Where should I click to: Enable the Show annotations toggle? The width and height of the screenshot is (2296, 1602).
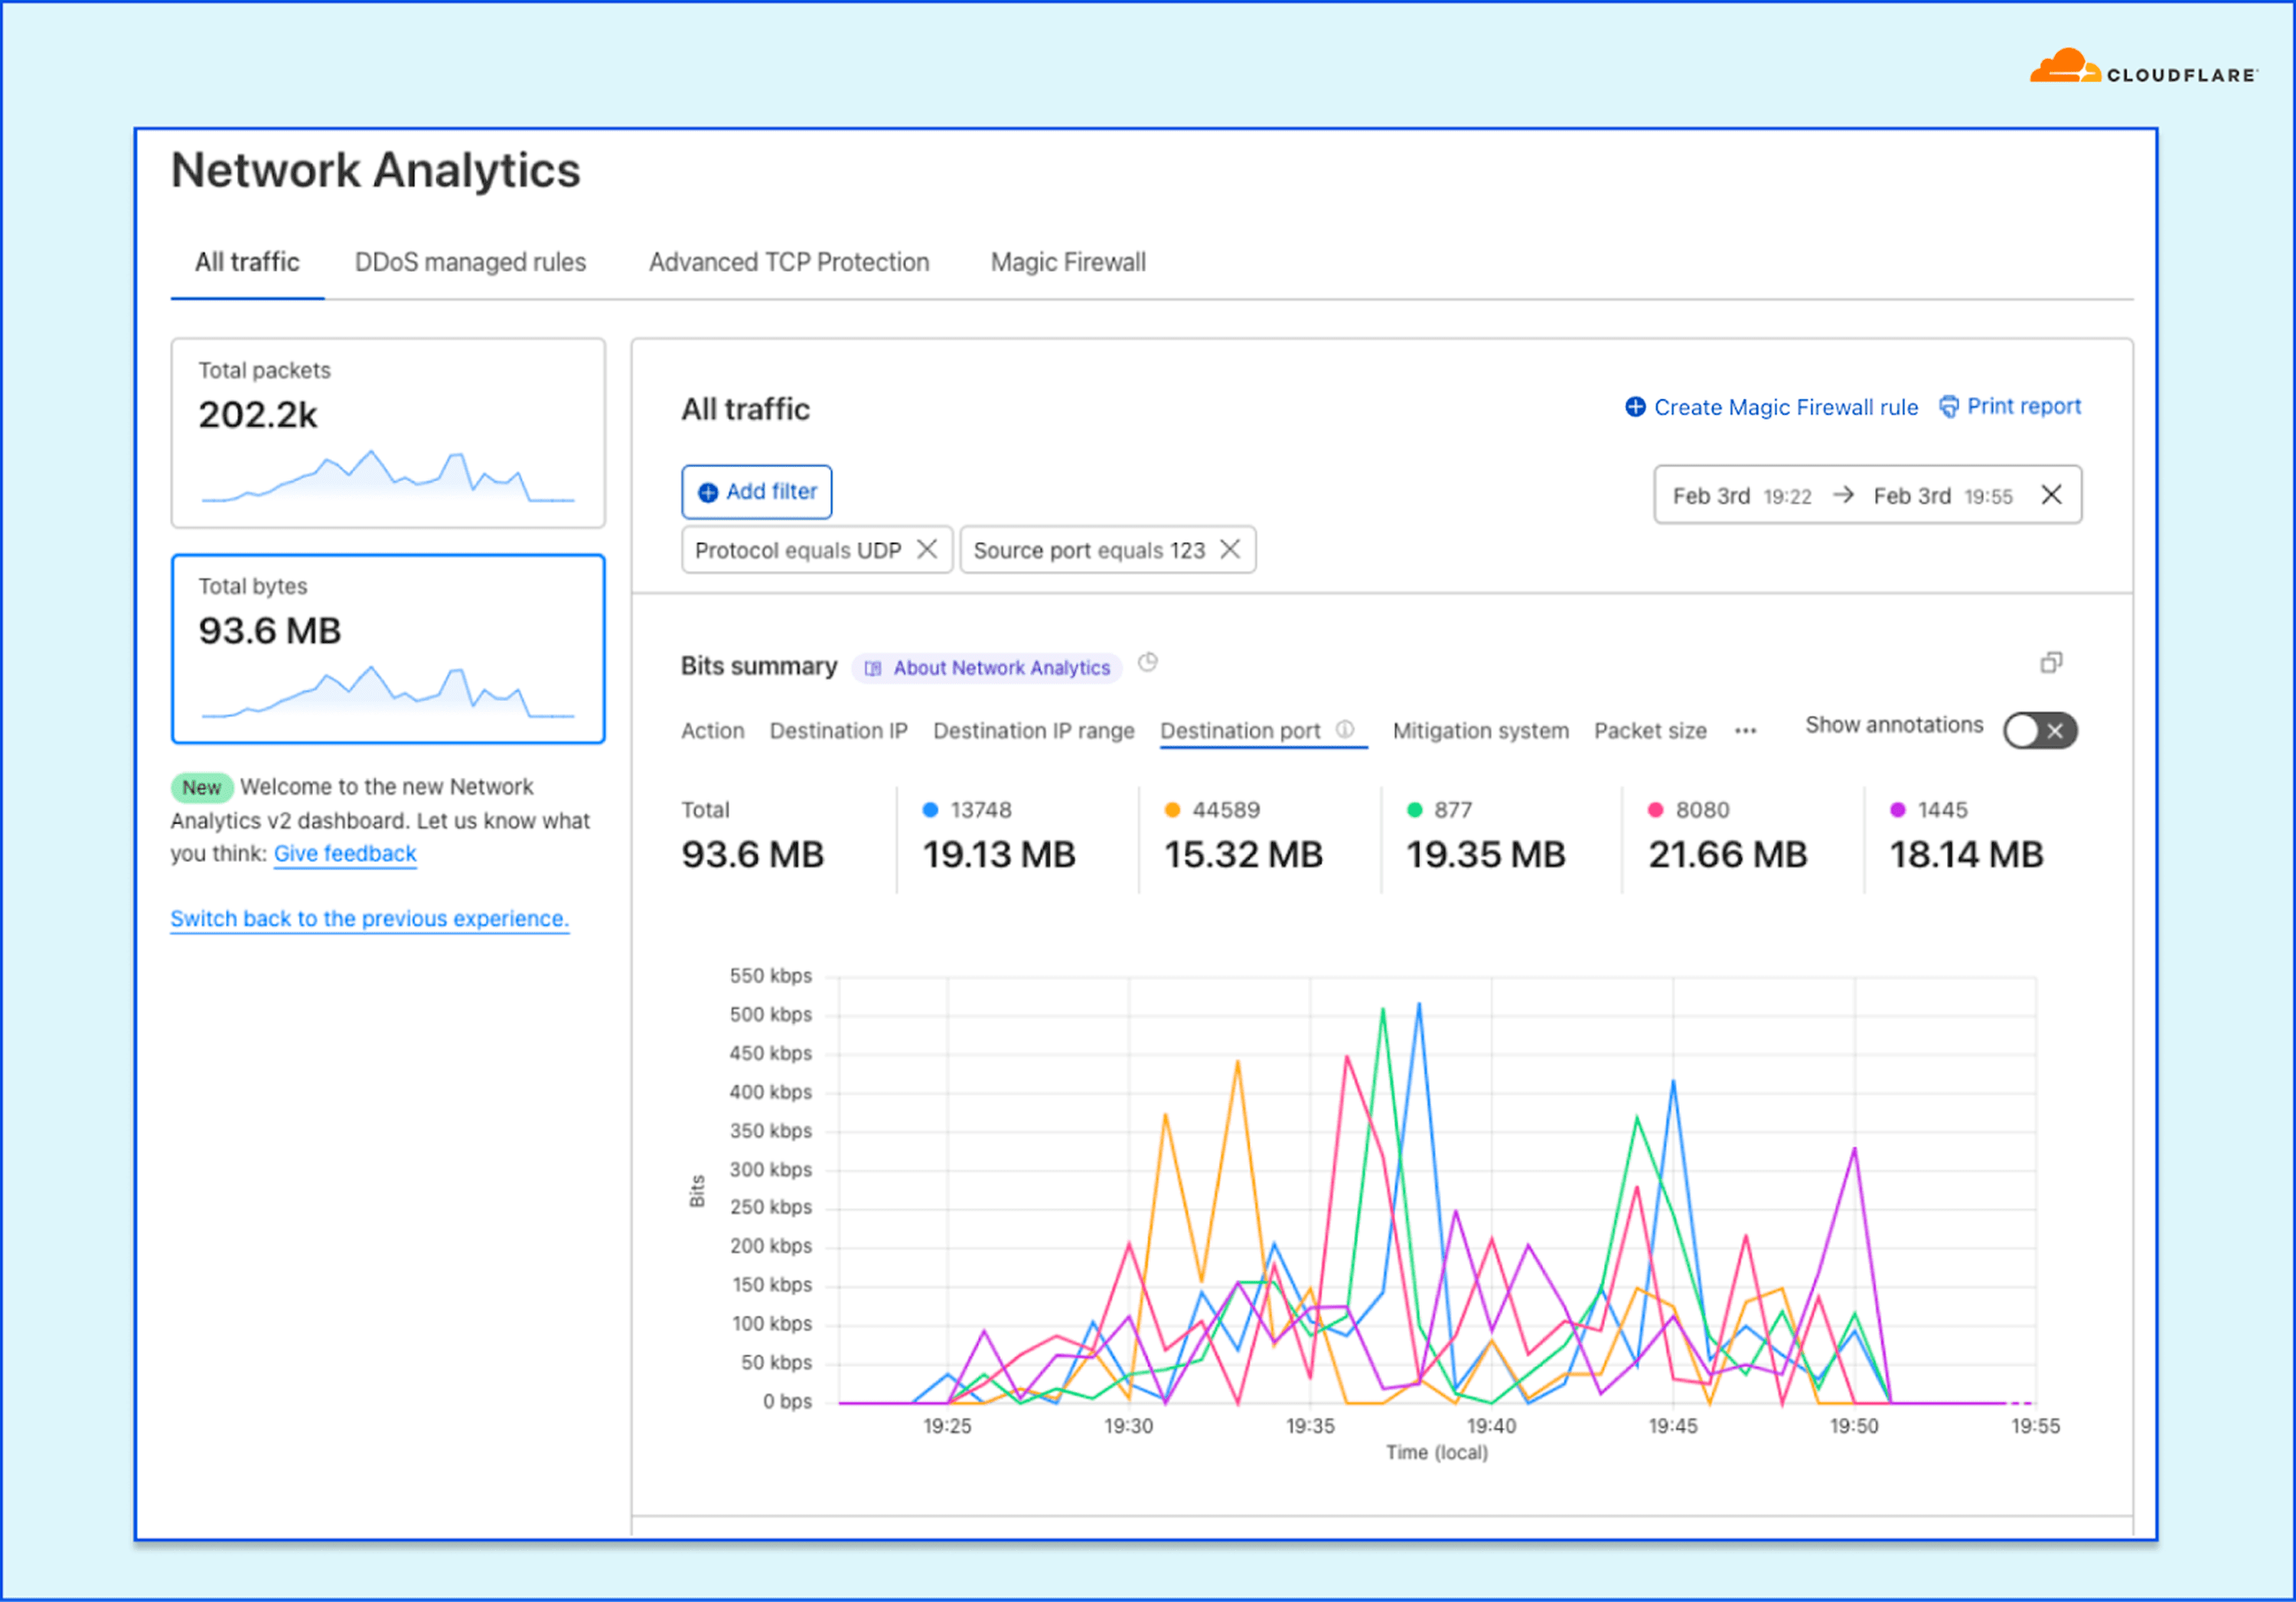tap(2040, 730)
